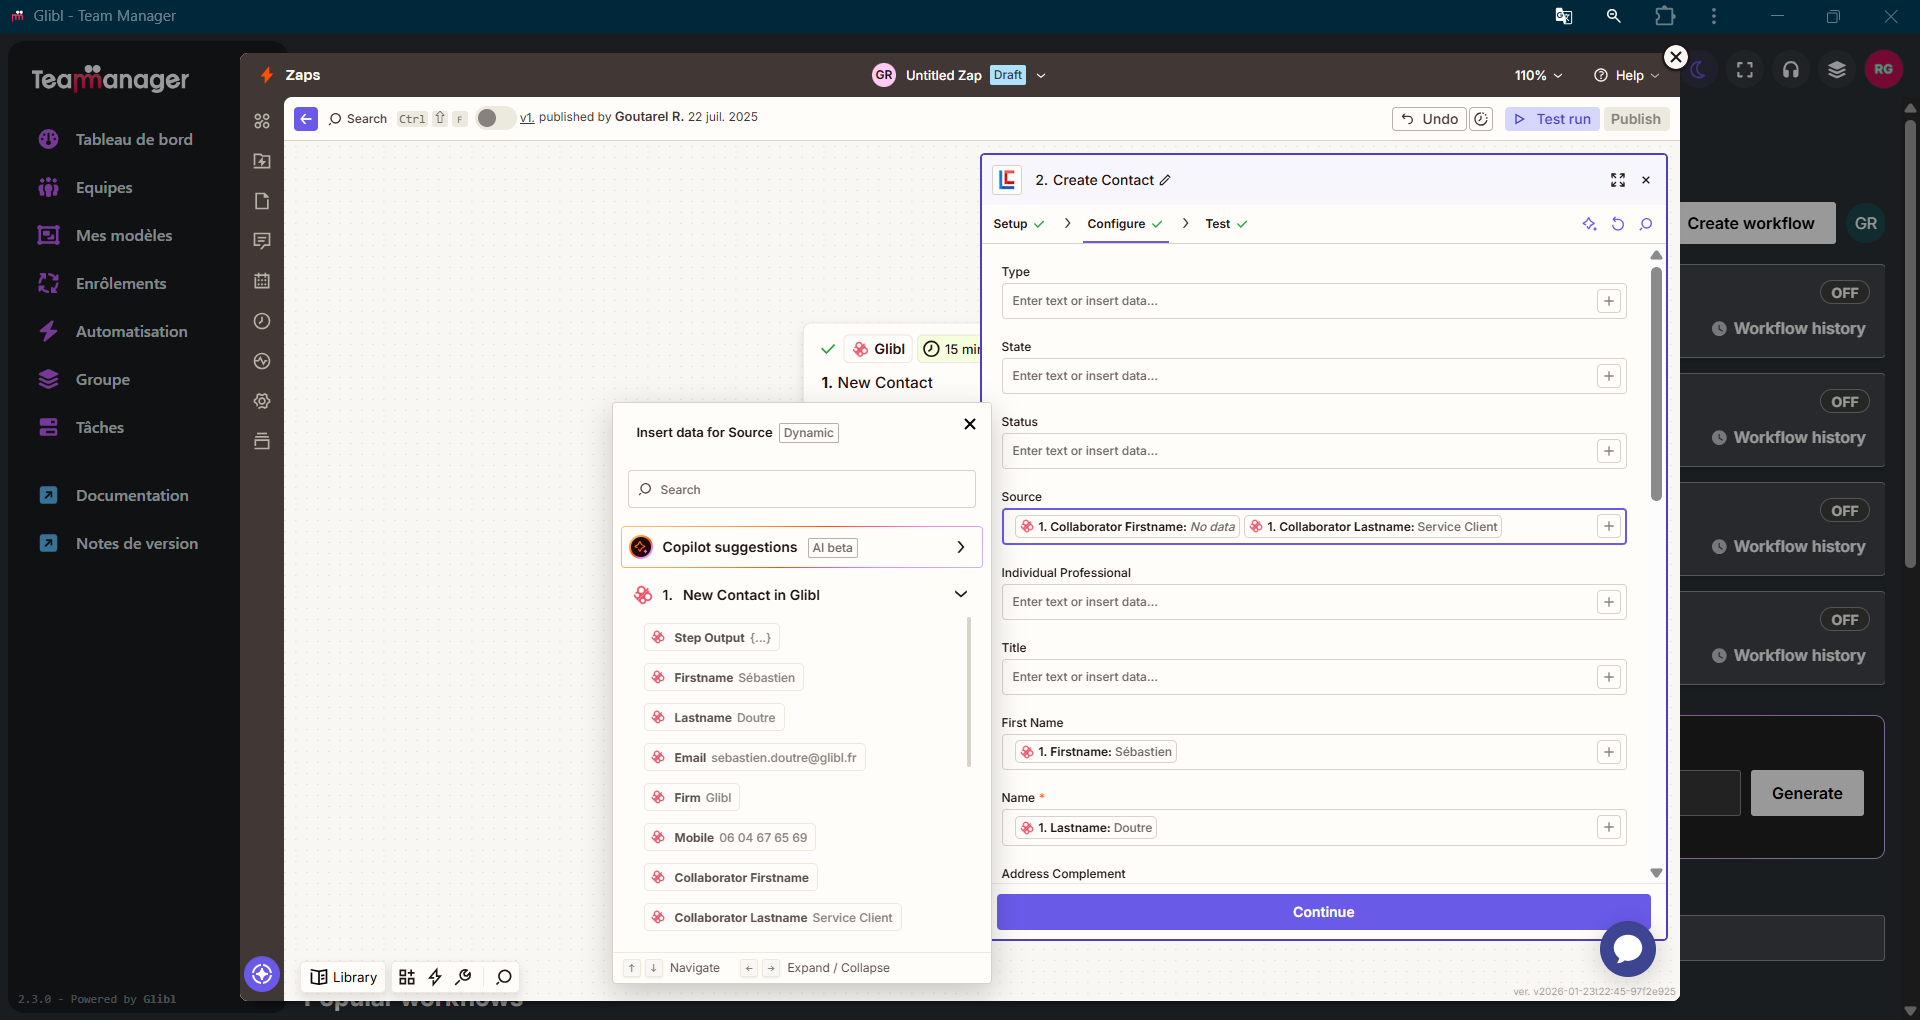This screenshot has height=1020, width=1920.
Task: Open Automatisation in the sidebar
Action: [131, 332]
